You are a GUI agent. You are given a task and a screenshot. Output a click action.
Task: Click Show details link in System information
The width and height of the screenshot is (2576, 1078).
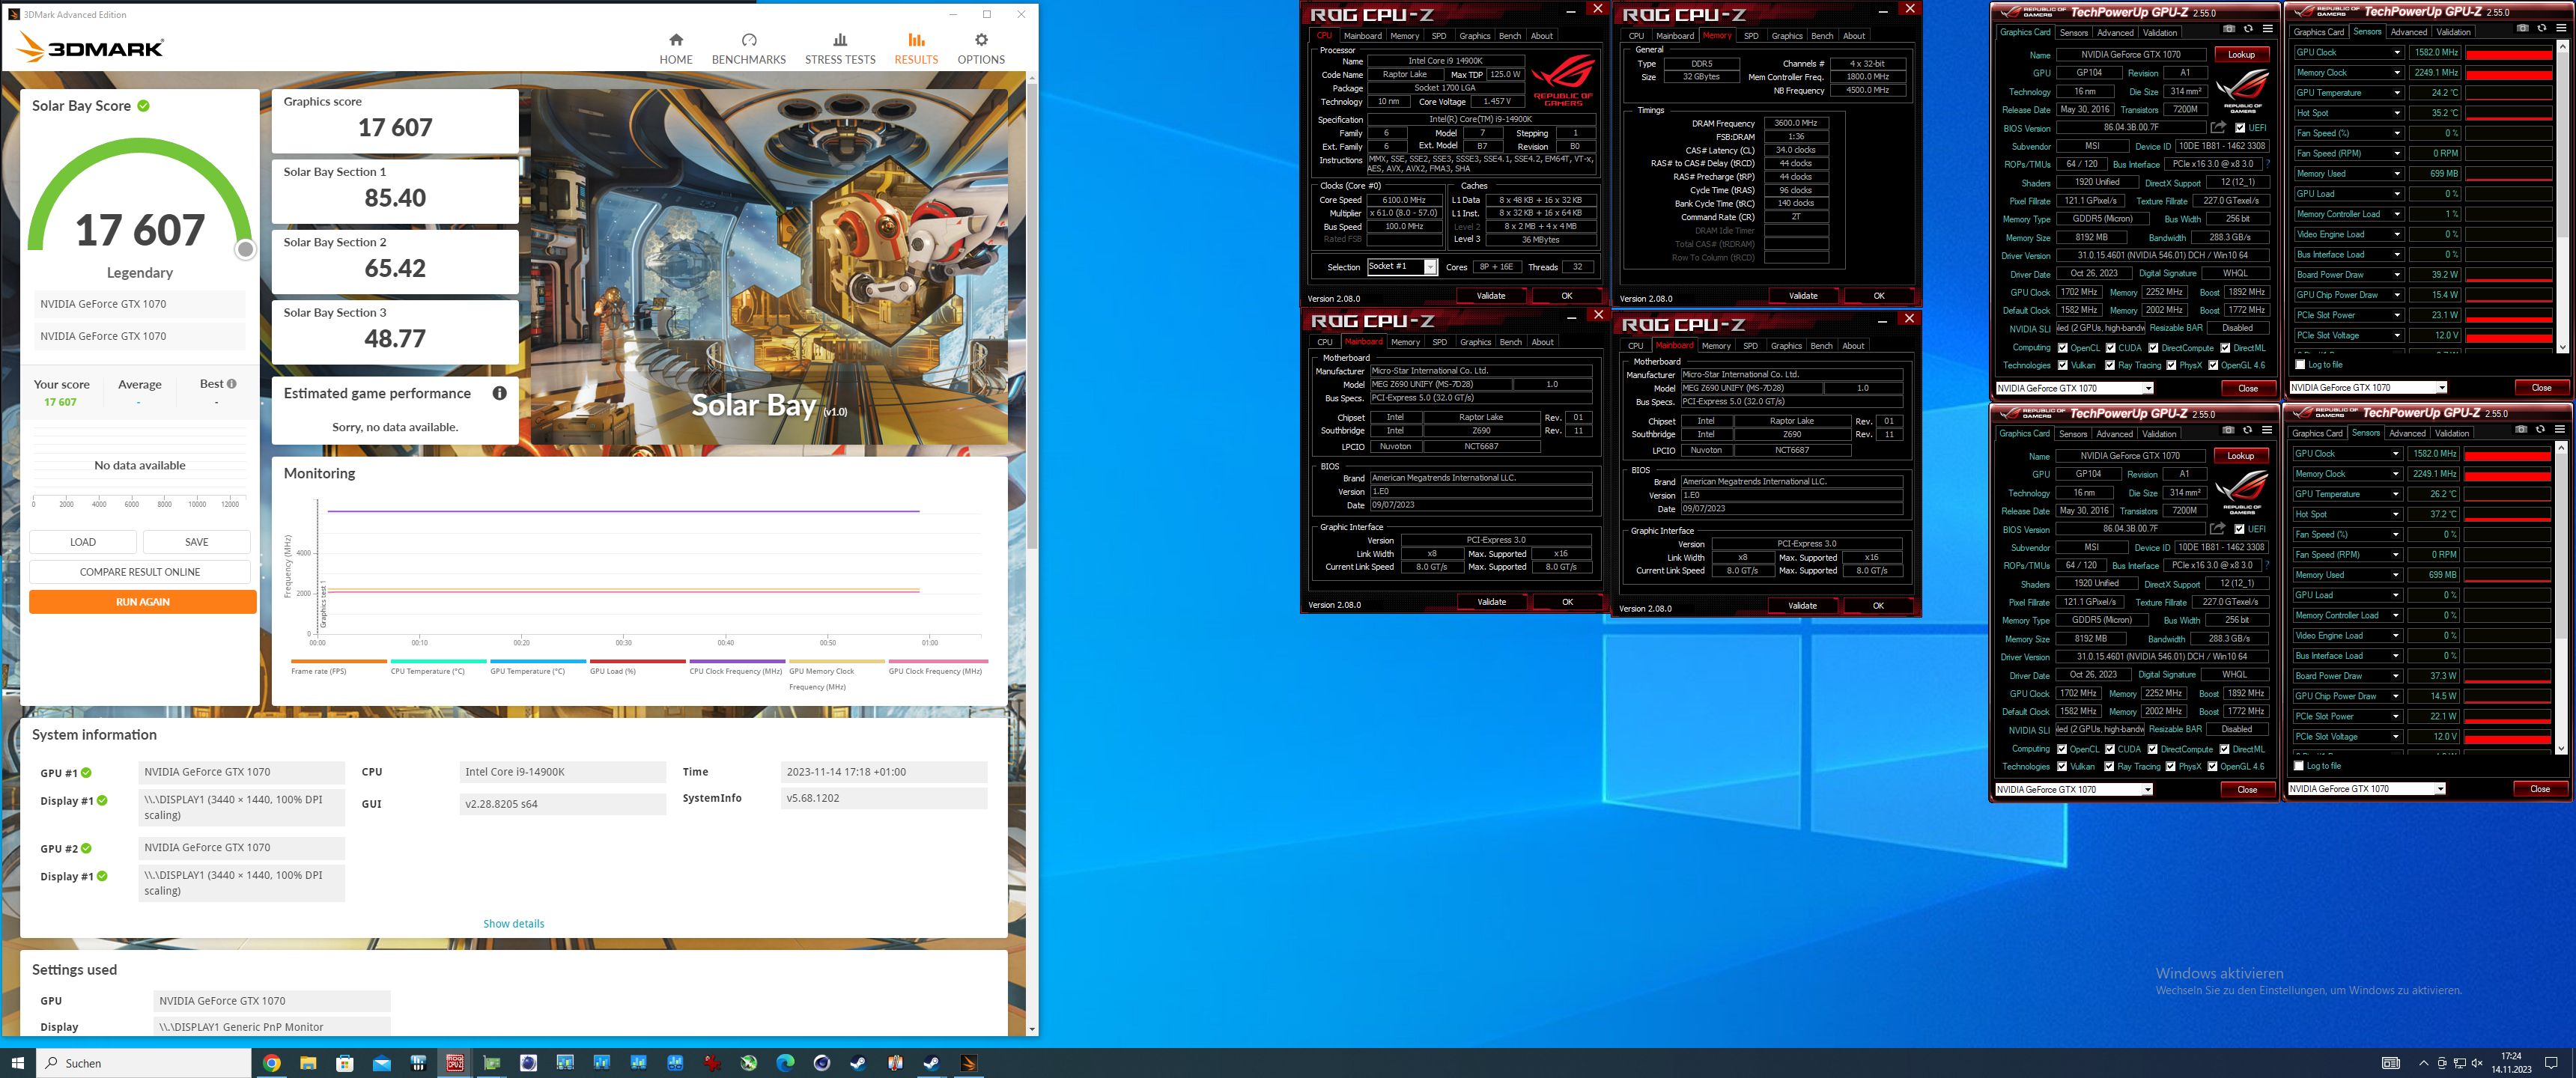tap(514, 923)
